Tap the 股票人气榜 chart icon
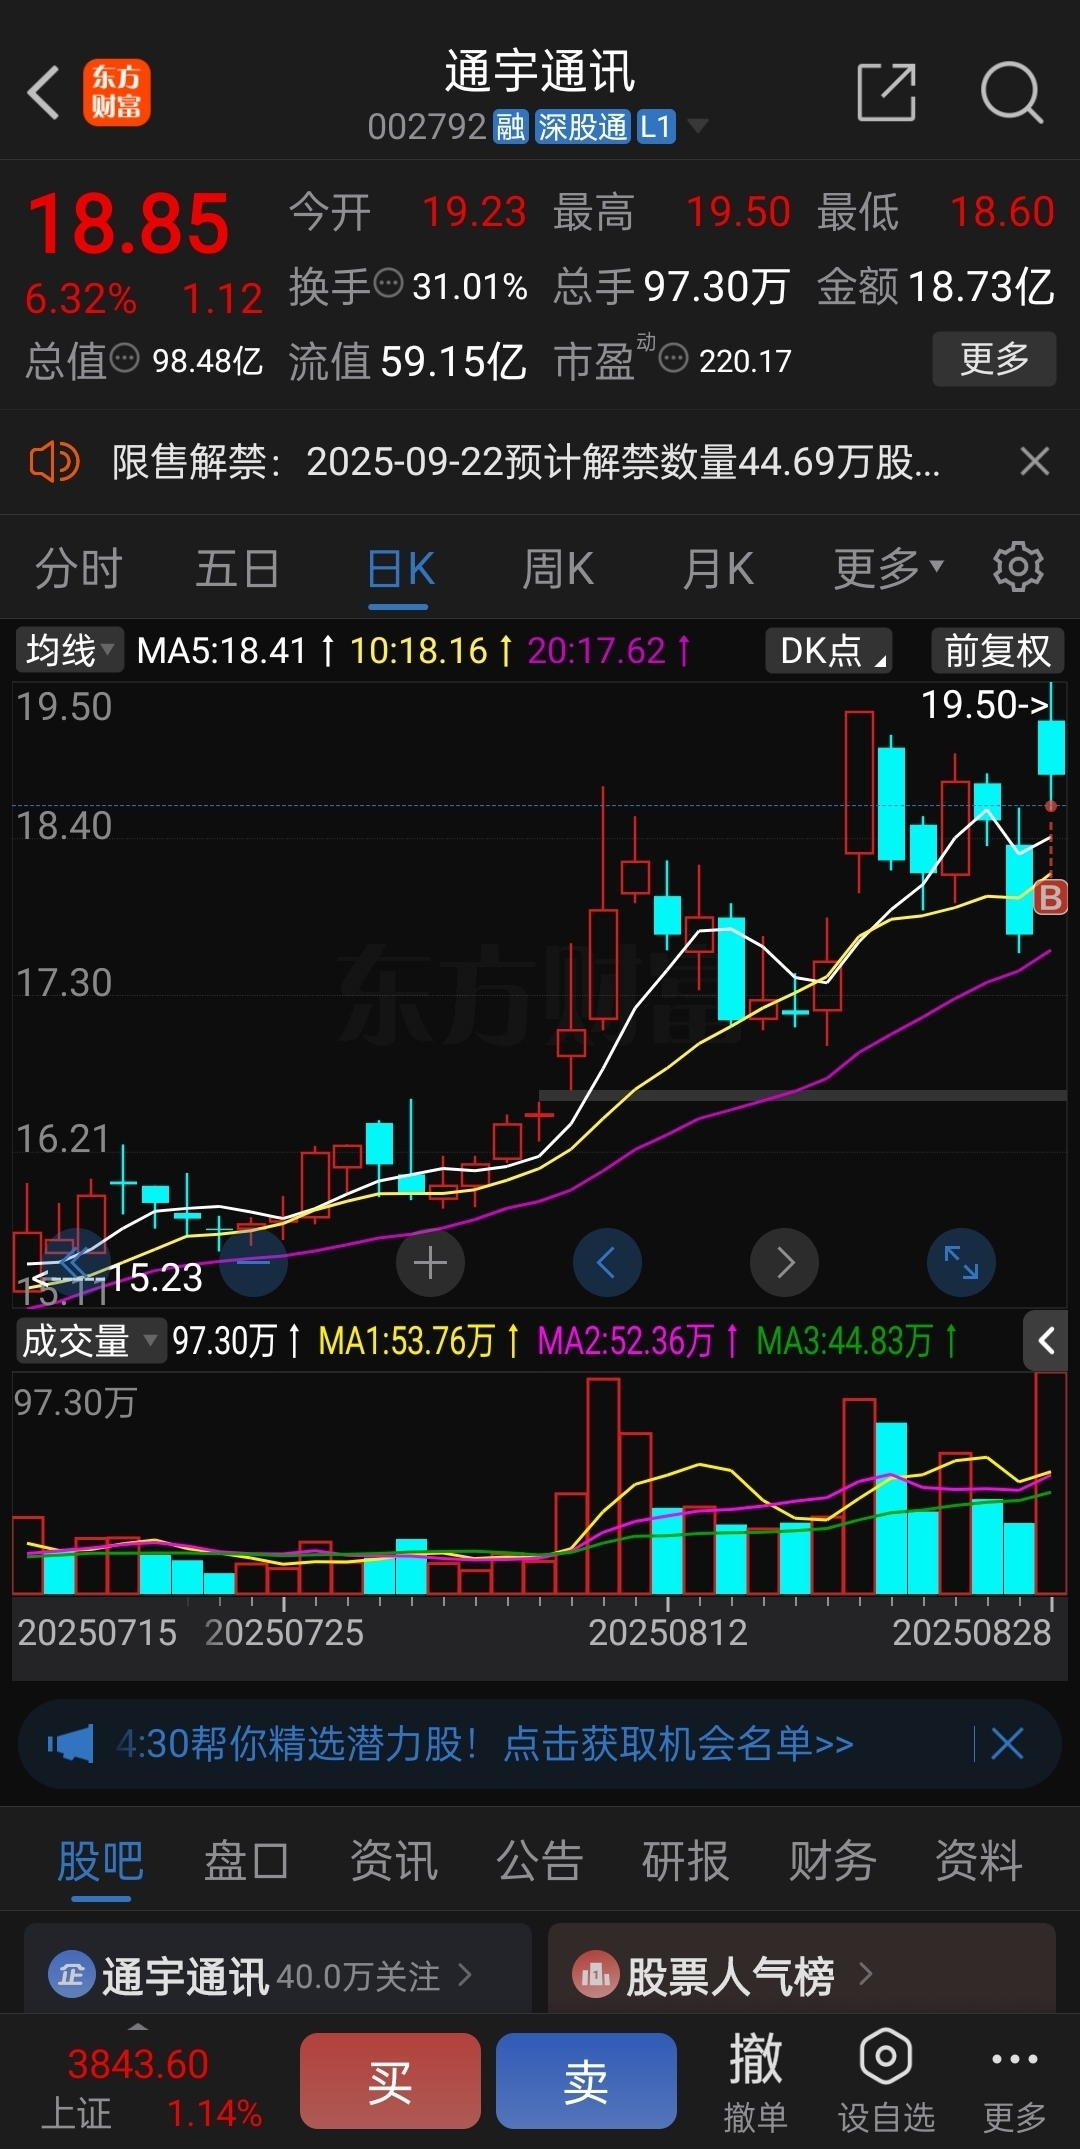This screenshot has width=1080, height=2153. [595, 1975]
